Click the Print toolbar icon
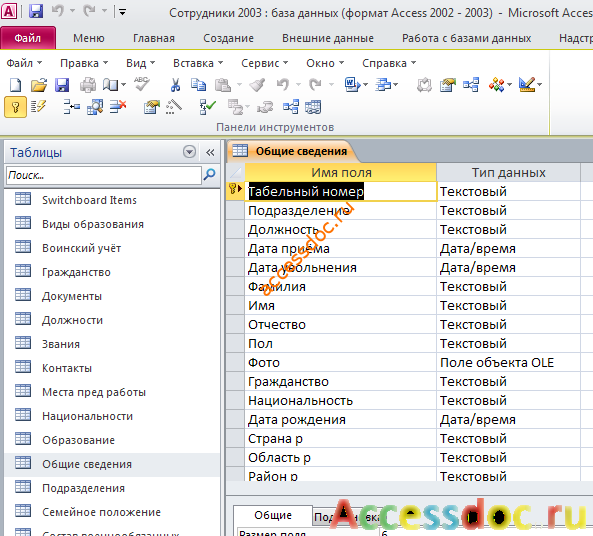The image size is (593, 536). point(87,85)
